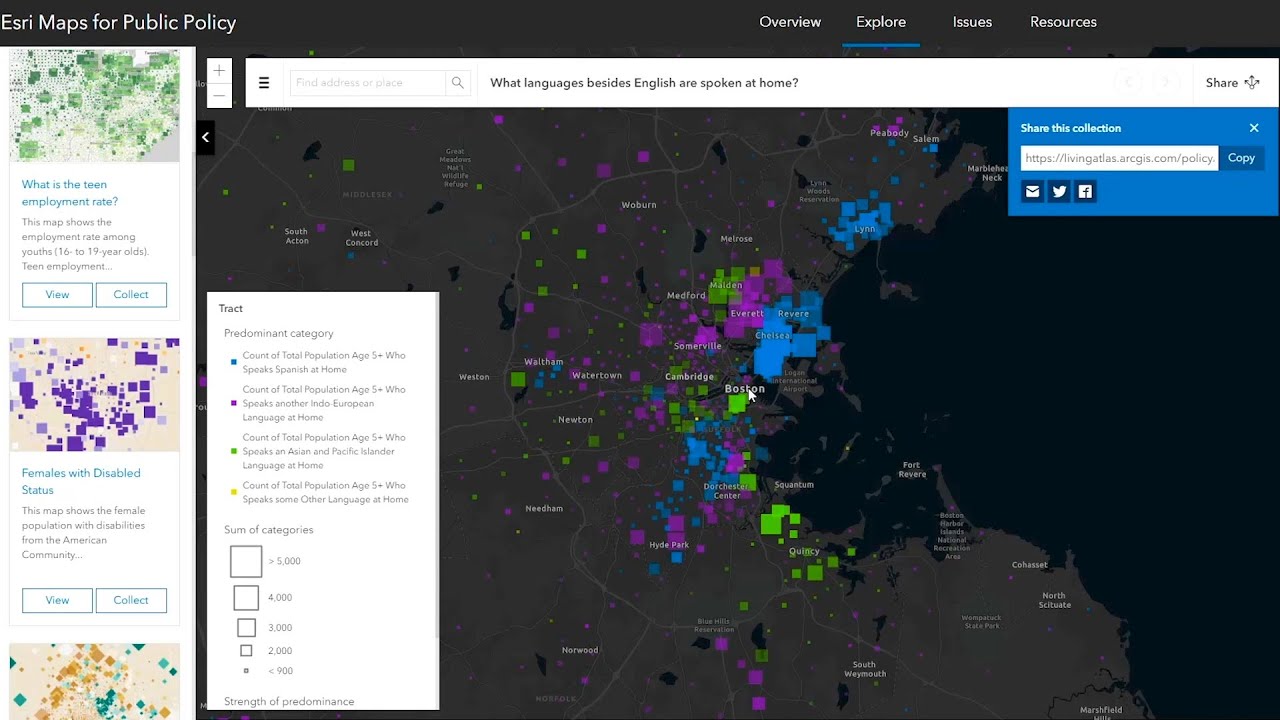Screen dimensions: 1280x720
Task: Click the Cambridge label on the map
Action: [690, 377]
